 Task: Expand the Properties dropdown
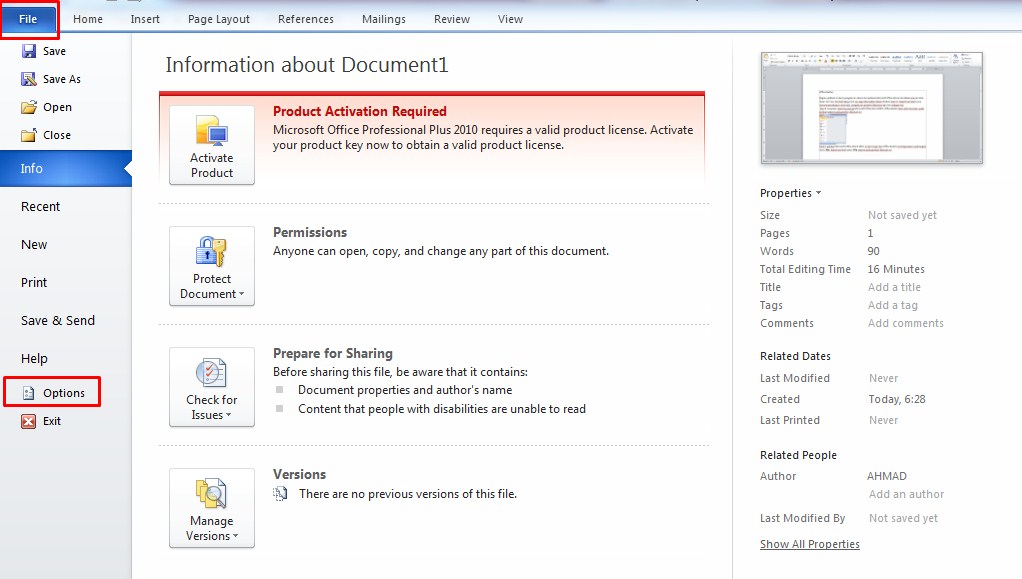(x=791, y=193)
